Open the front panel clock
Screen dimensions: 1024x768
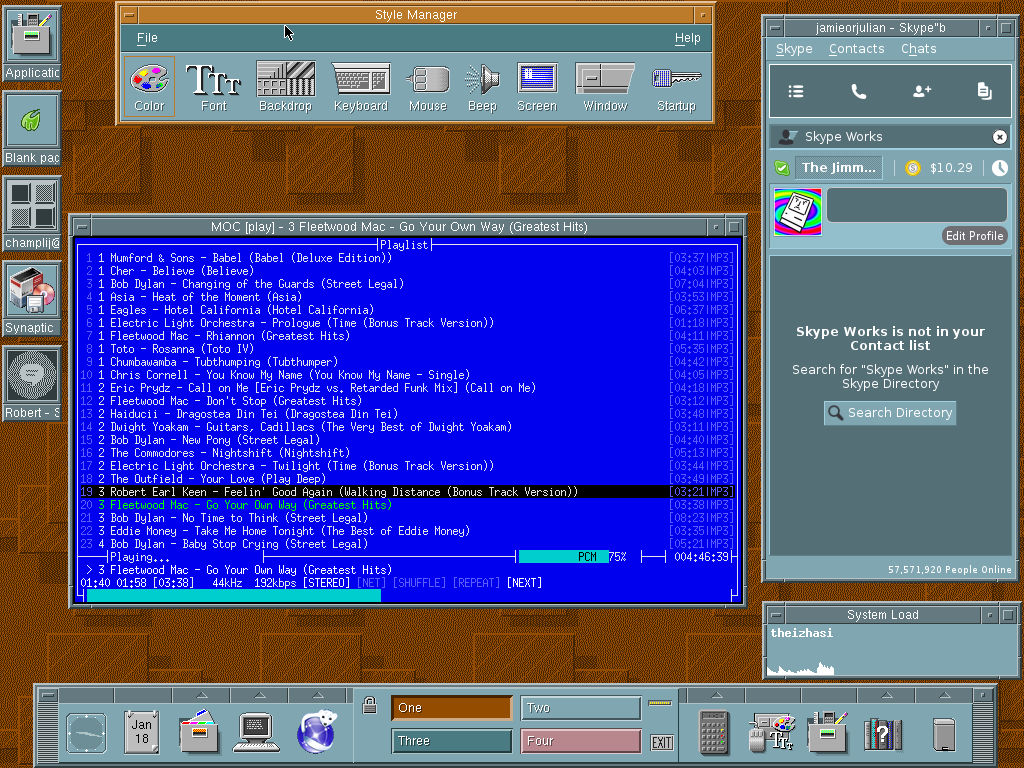(86, 733)
